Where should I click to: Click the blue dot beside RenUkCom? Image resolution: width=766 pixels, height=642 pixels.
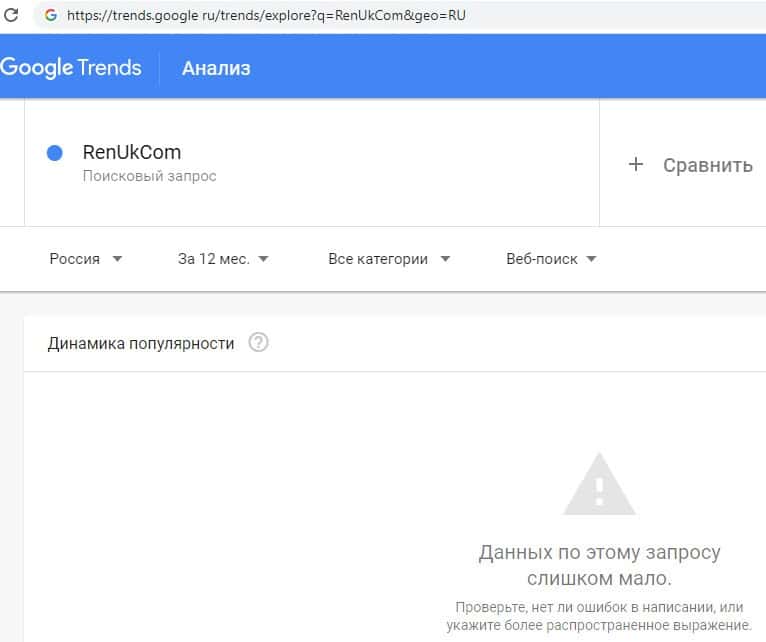click(x=55, y=153)
